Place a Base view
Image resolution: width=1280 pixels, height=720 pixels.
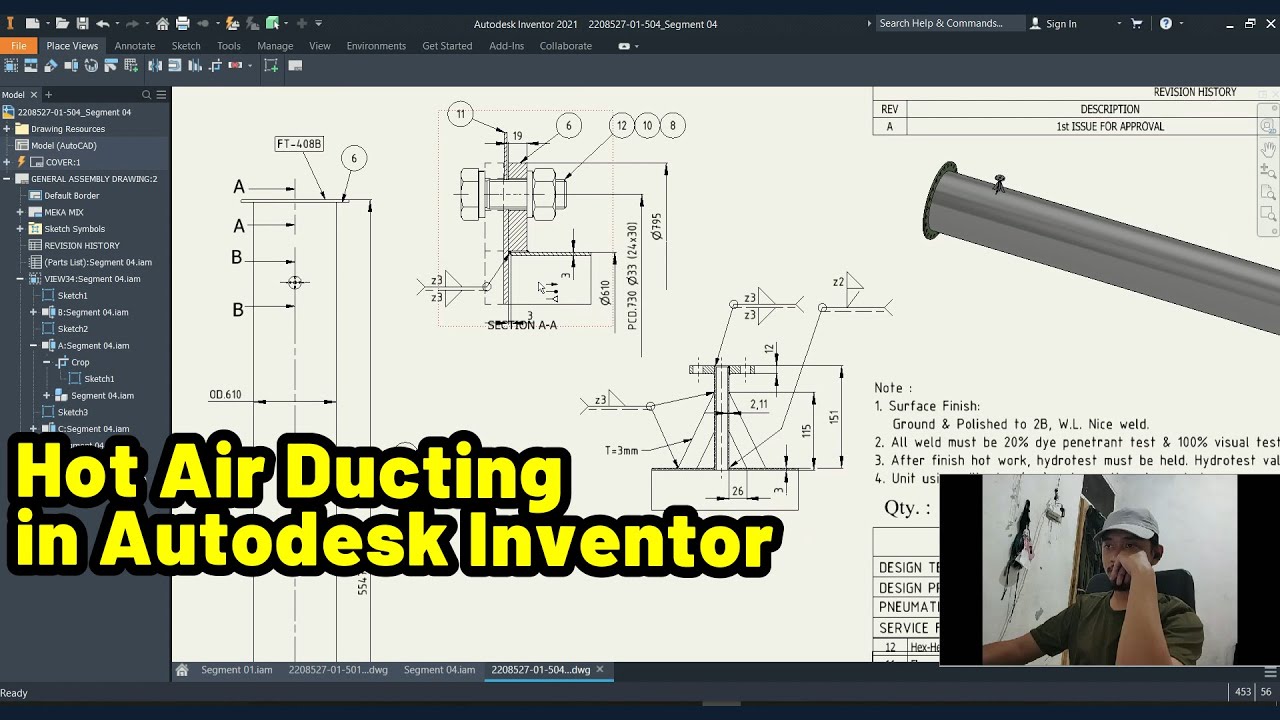11,65
